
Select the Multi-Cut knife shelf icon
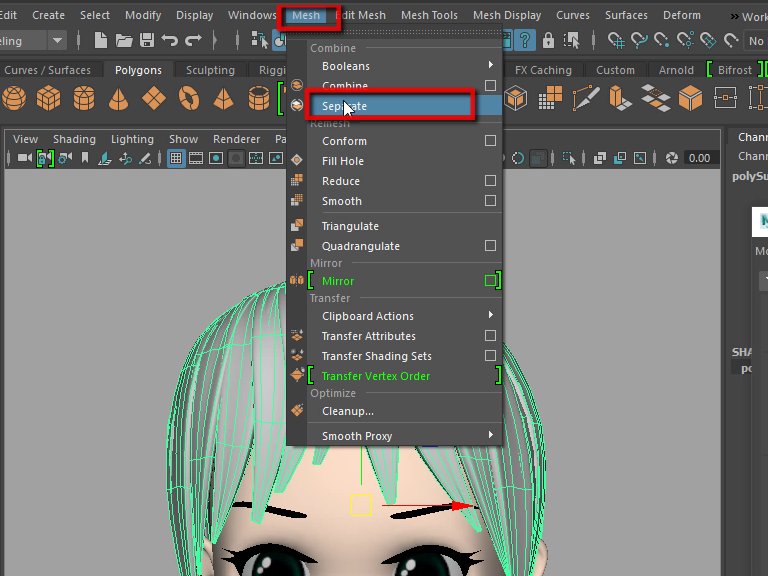[587, 98]
